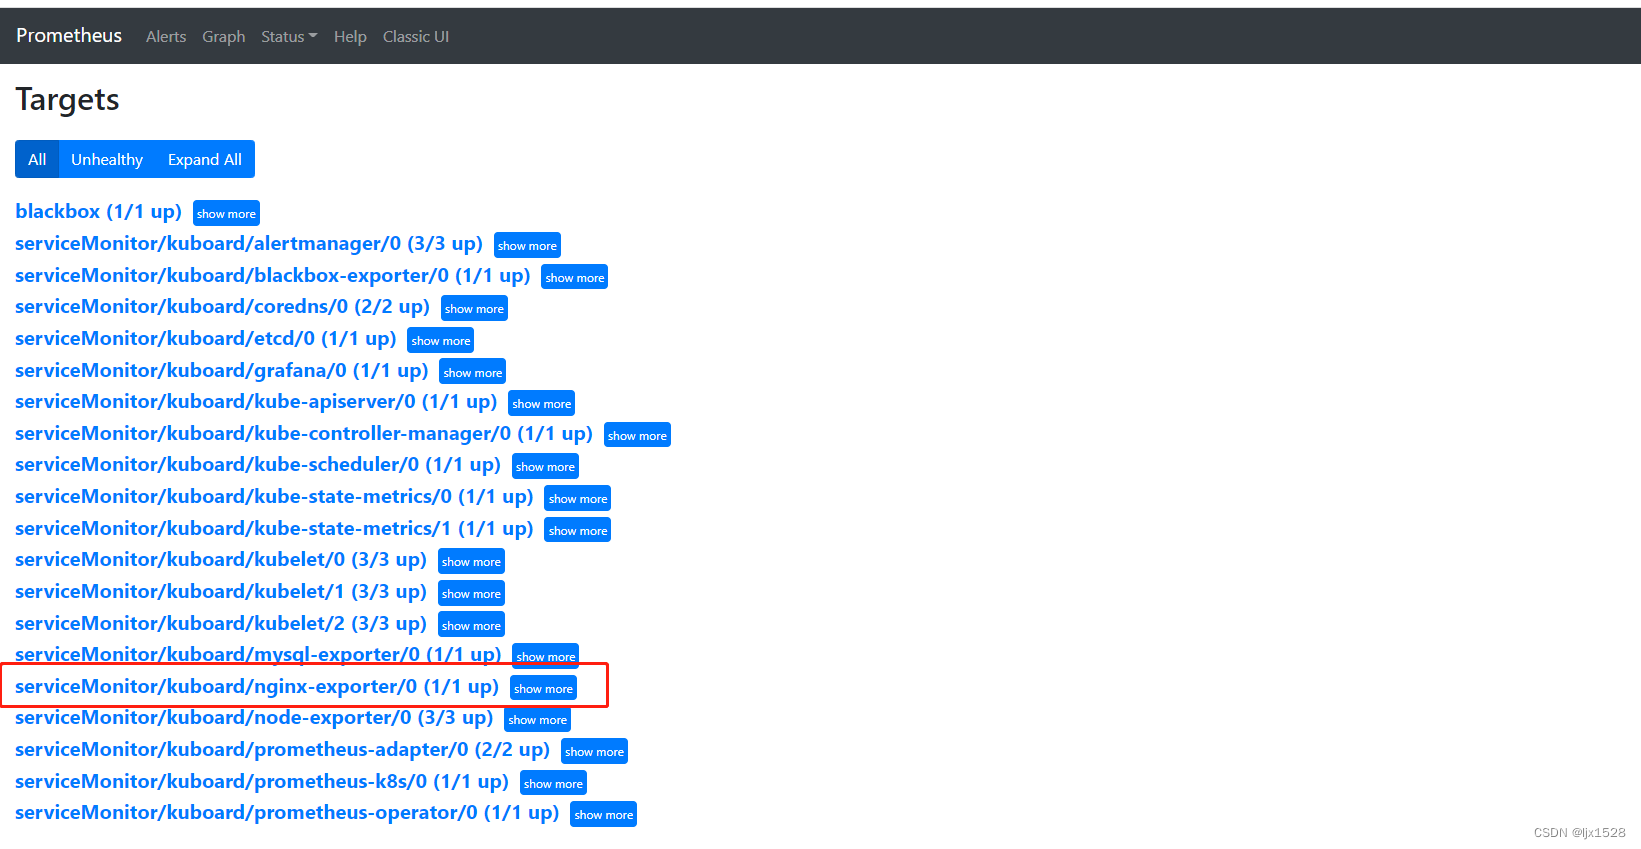The height and width of the screenshot is (849, 1641).
Task: Filter to Unhealthy targets
Action: (107, 160)
